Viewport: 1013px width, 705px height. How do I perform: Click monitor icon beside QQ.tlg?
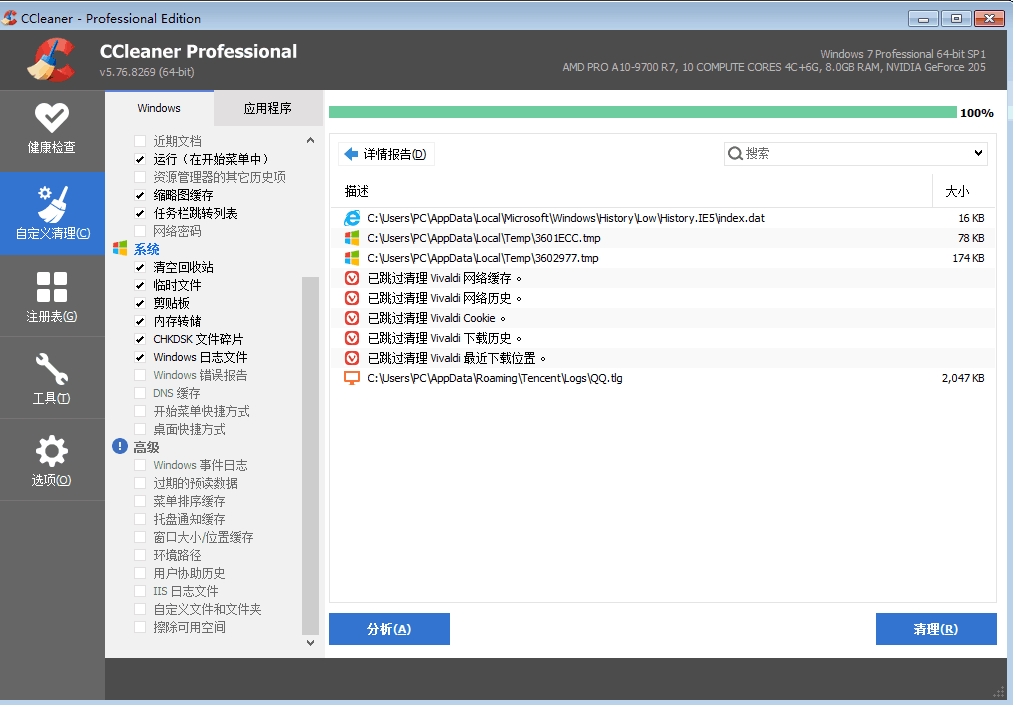pos(351,379)
